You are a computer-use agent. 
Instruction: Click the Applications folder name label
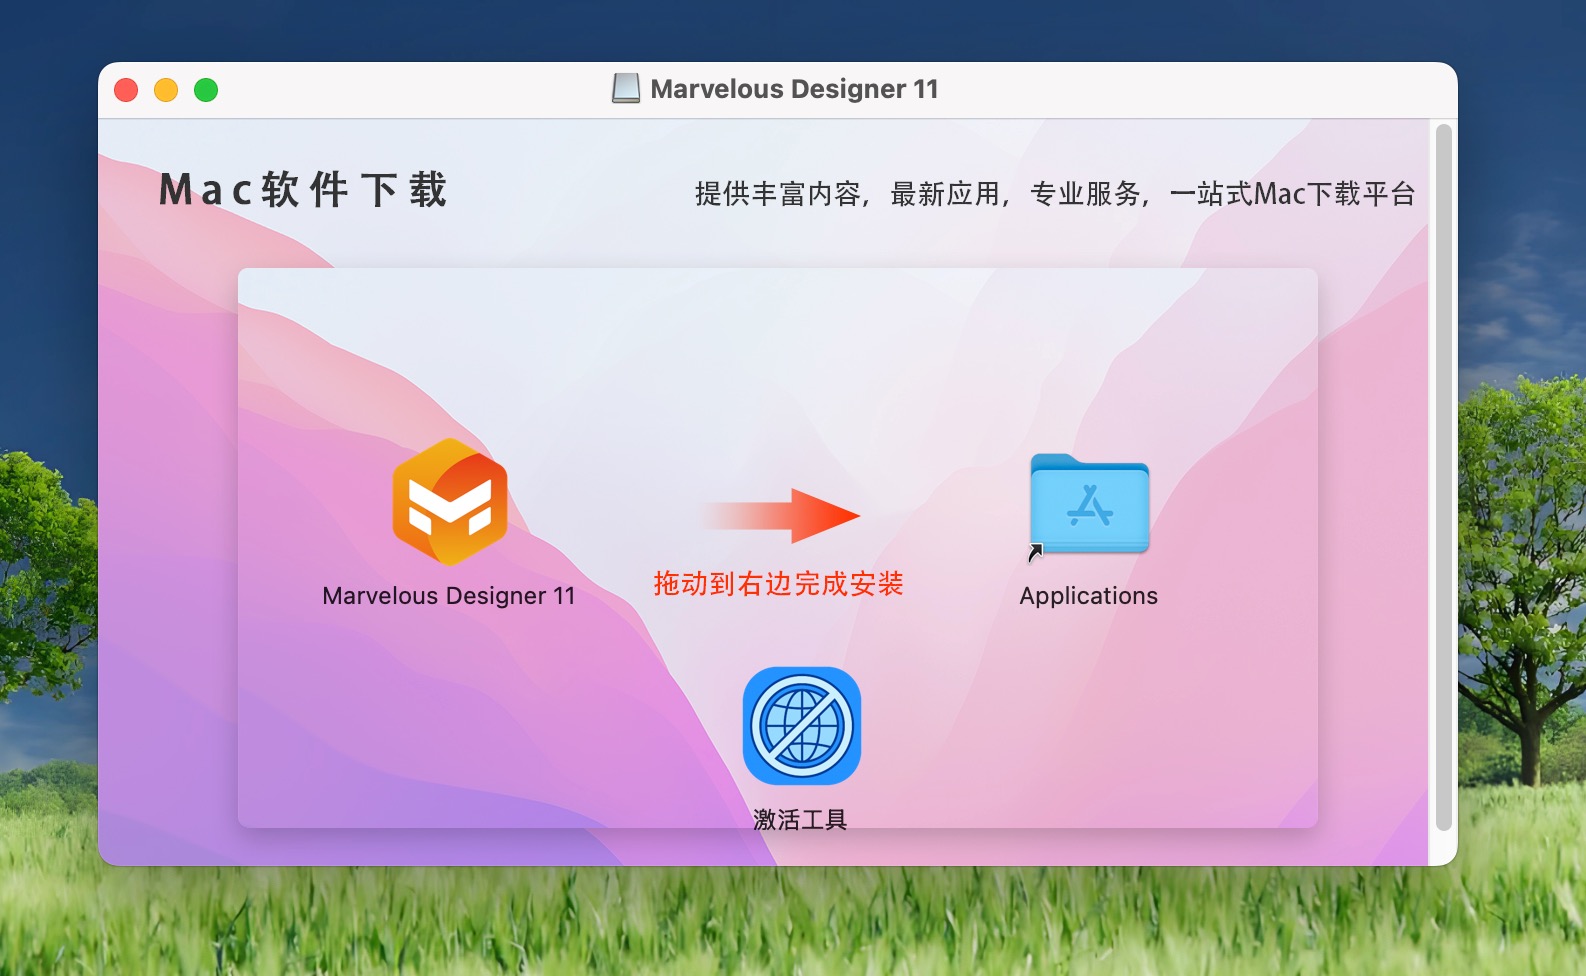click(x=1088, y=596)
